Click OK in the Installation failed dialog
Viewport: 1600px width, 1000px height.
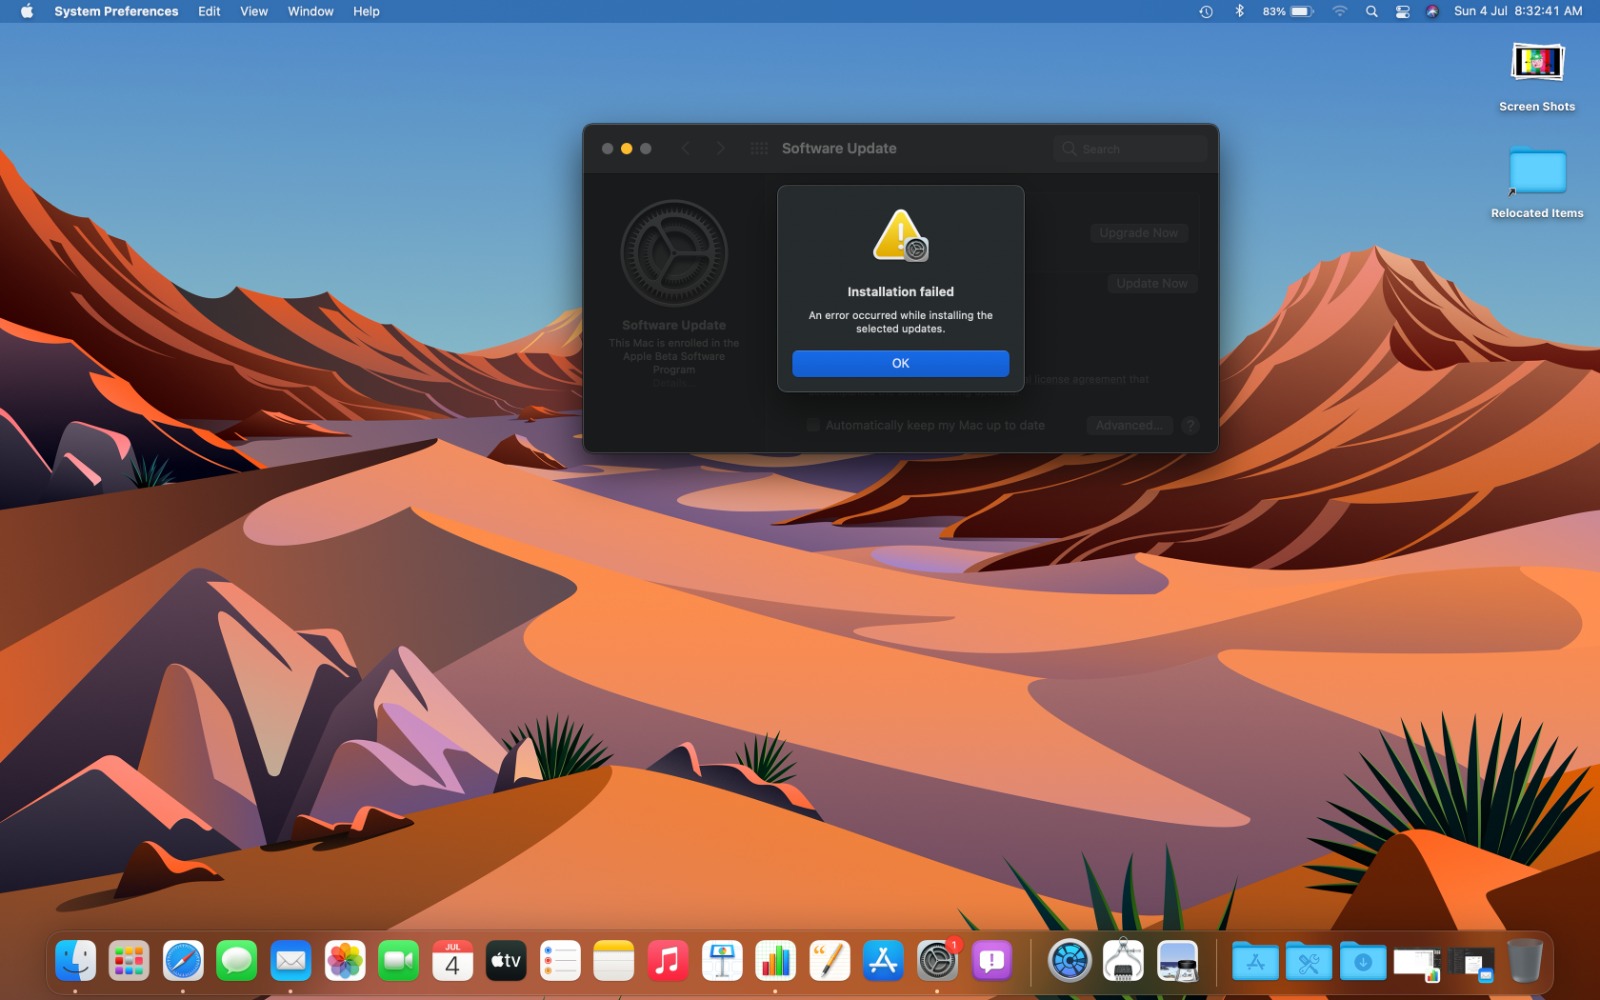[900, 363]
